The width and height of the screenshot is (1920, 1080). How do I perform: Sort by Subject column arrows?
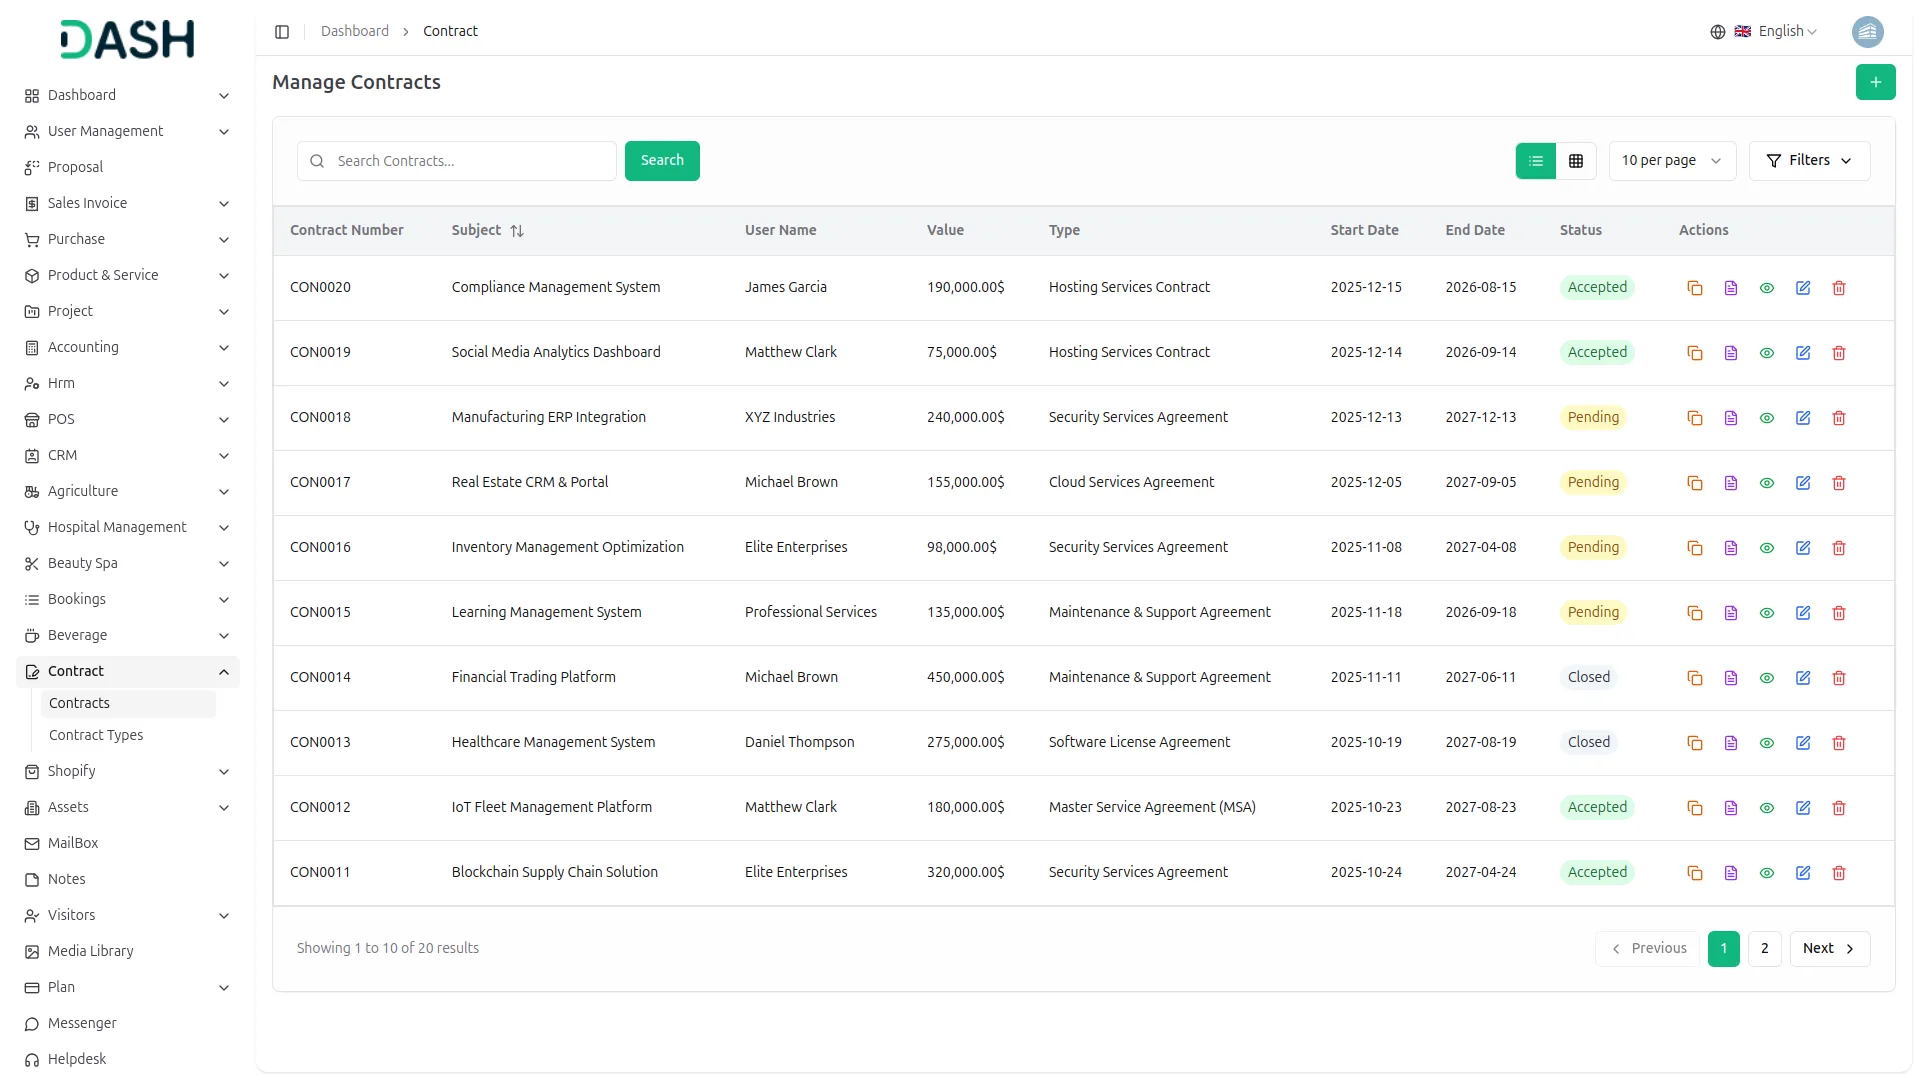coord(516,231)
